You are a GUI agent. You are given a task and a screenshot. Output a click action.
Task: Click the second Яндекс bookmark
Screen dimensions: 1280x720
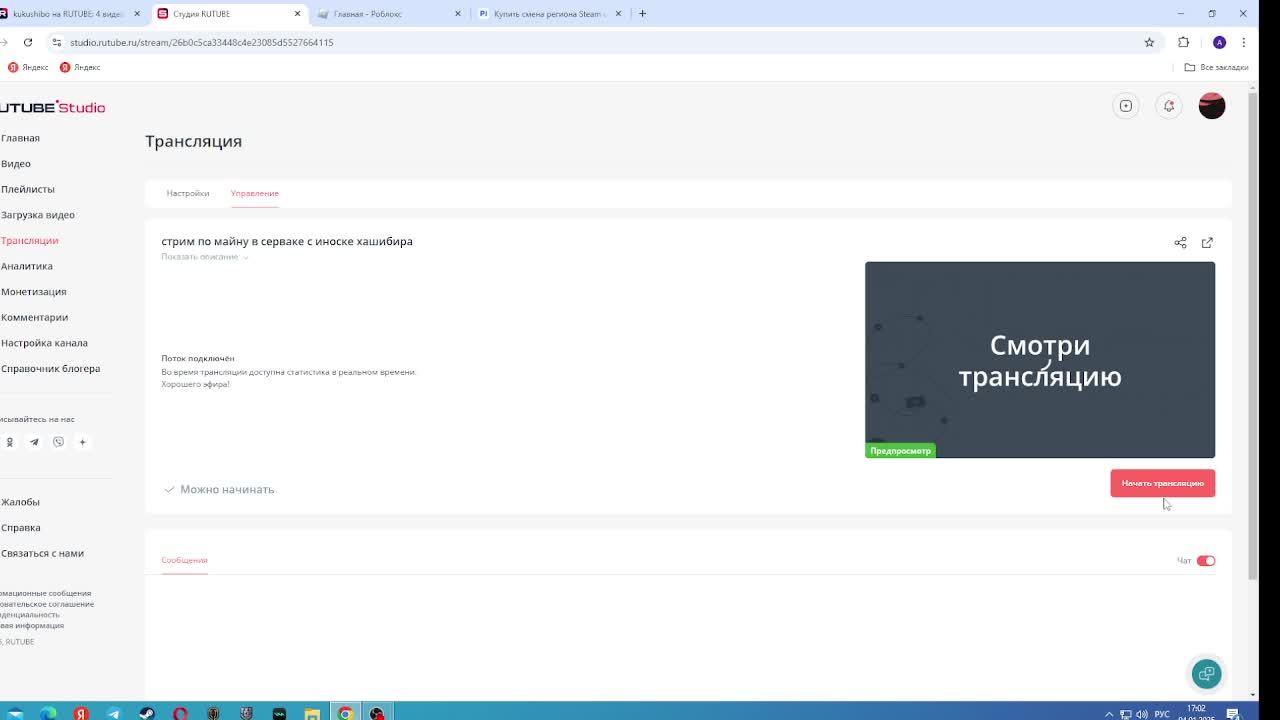80,67
